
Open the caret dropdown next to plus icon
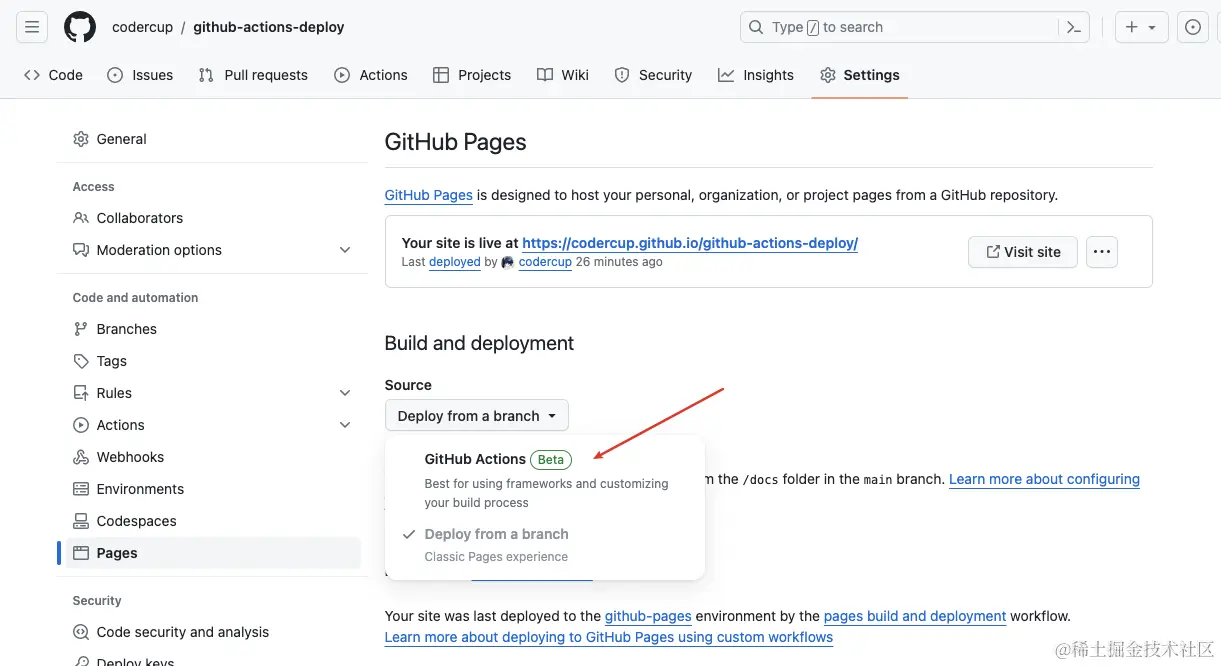click(1153, 27)
